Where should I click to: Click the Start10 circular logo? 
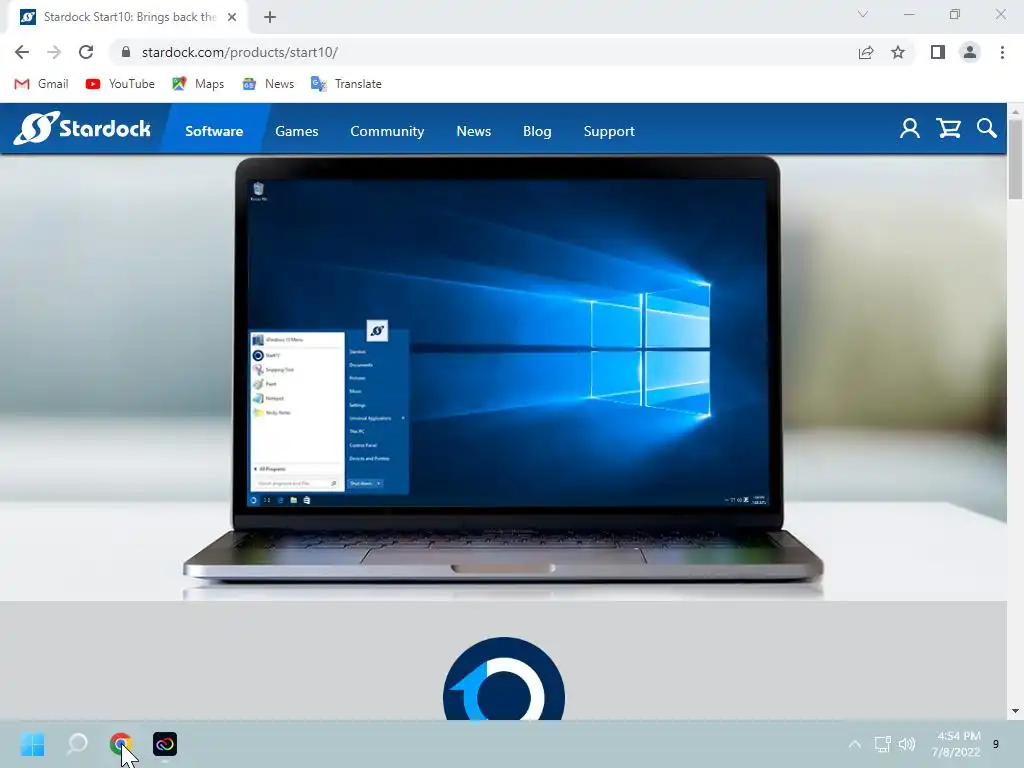504,679
